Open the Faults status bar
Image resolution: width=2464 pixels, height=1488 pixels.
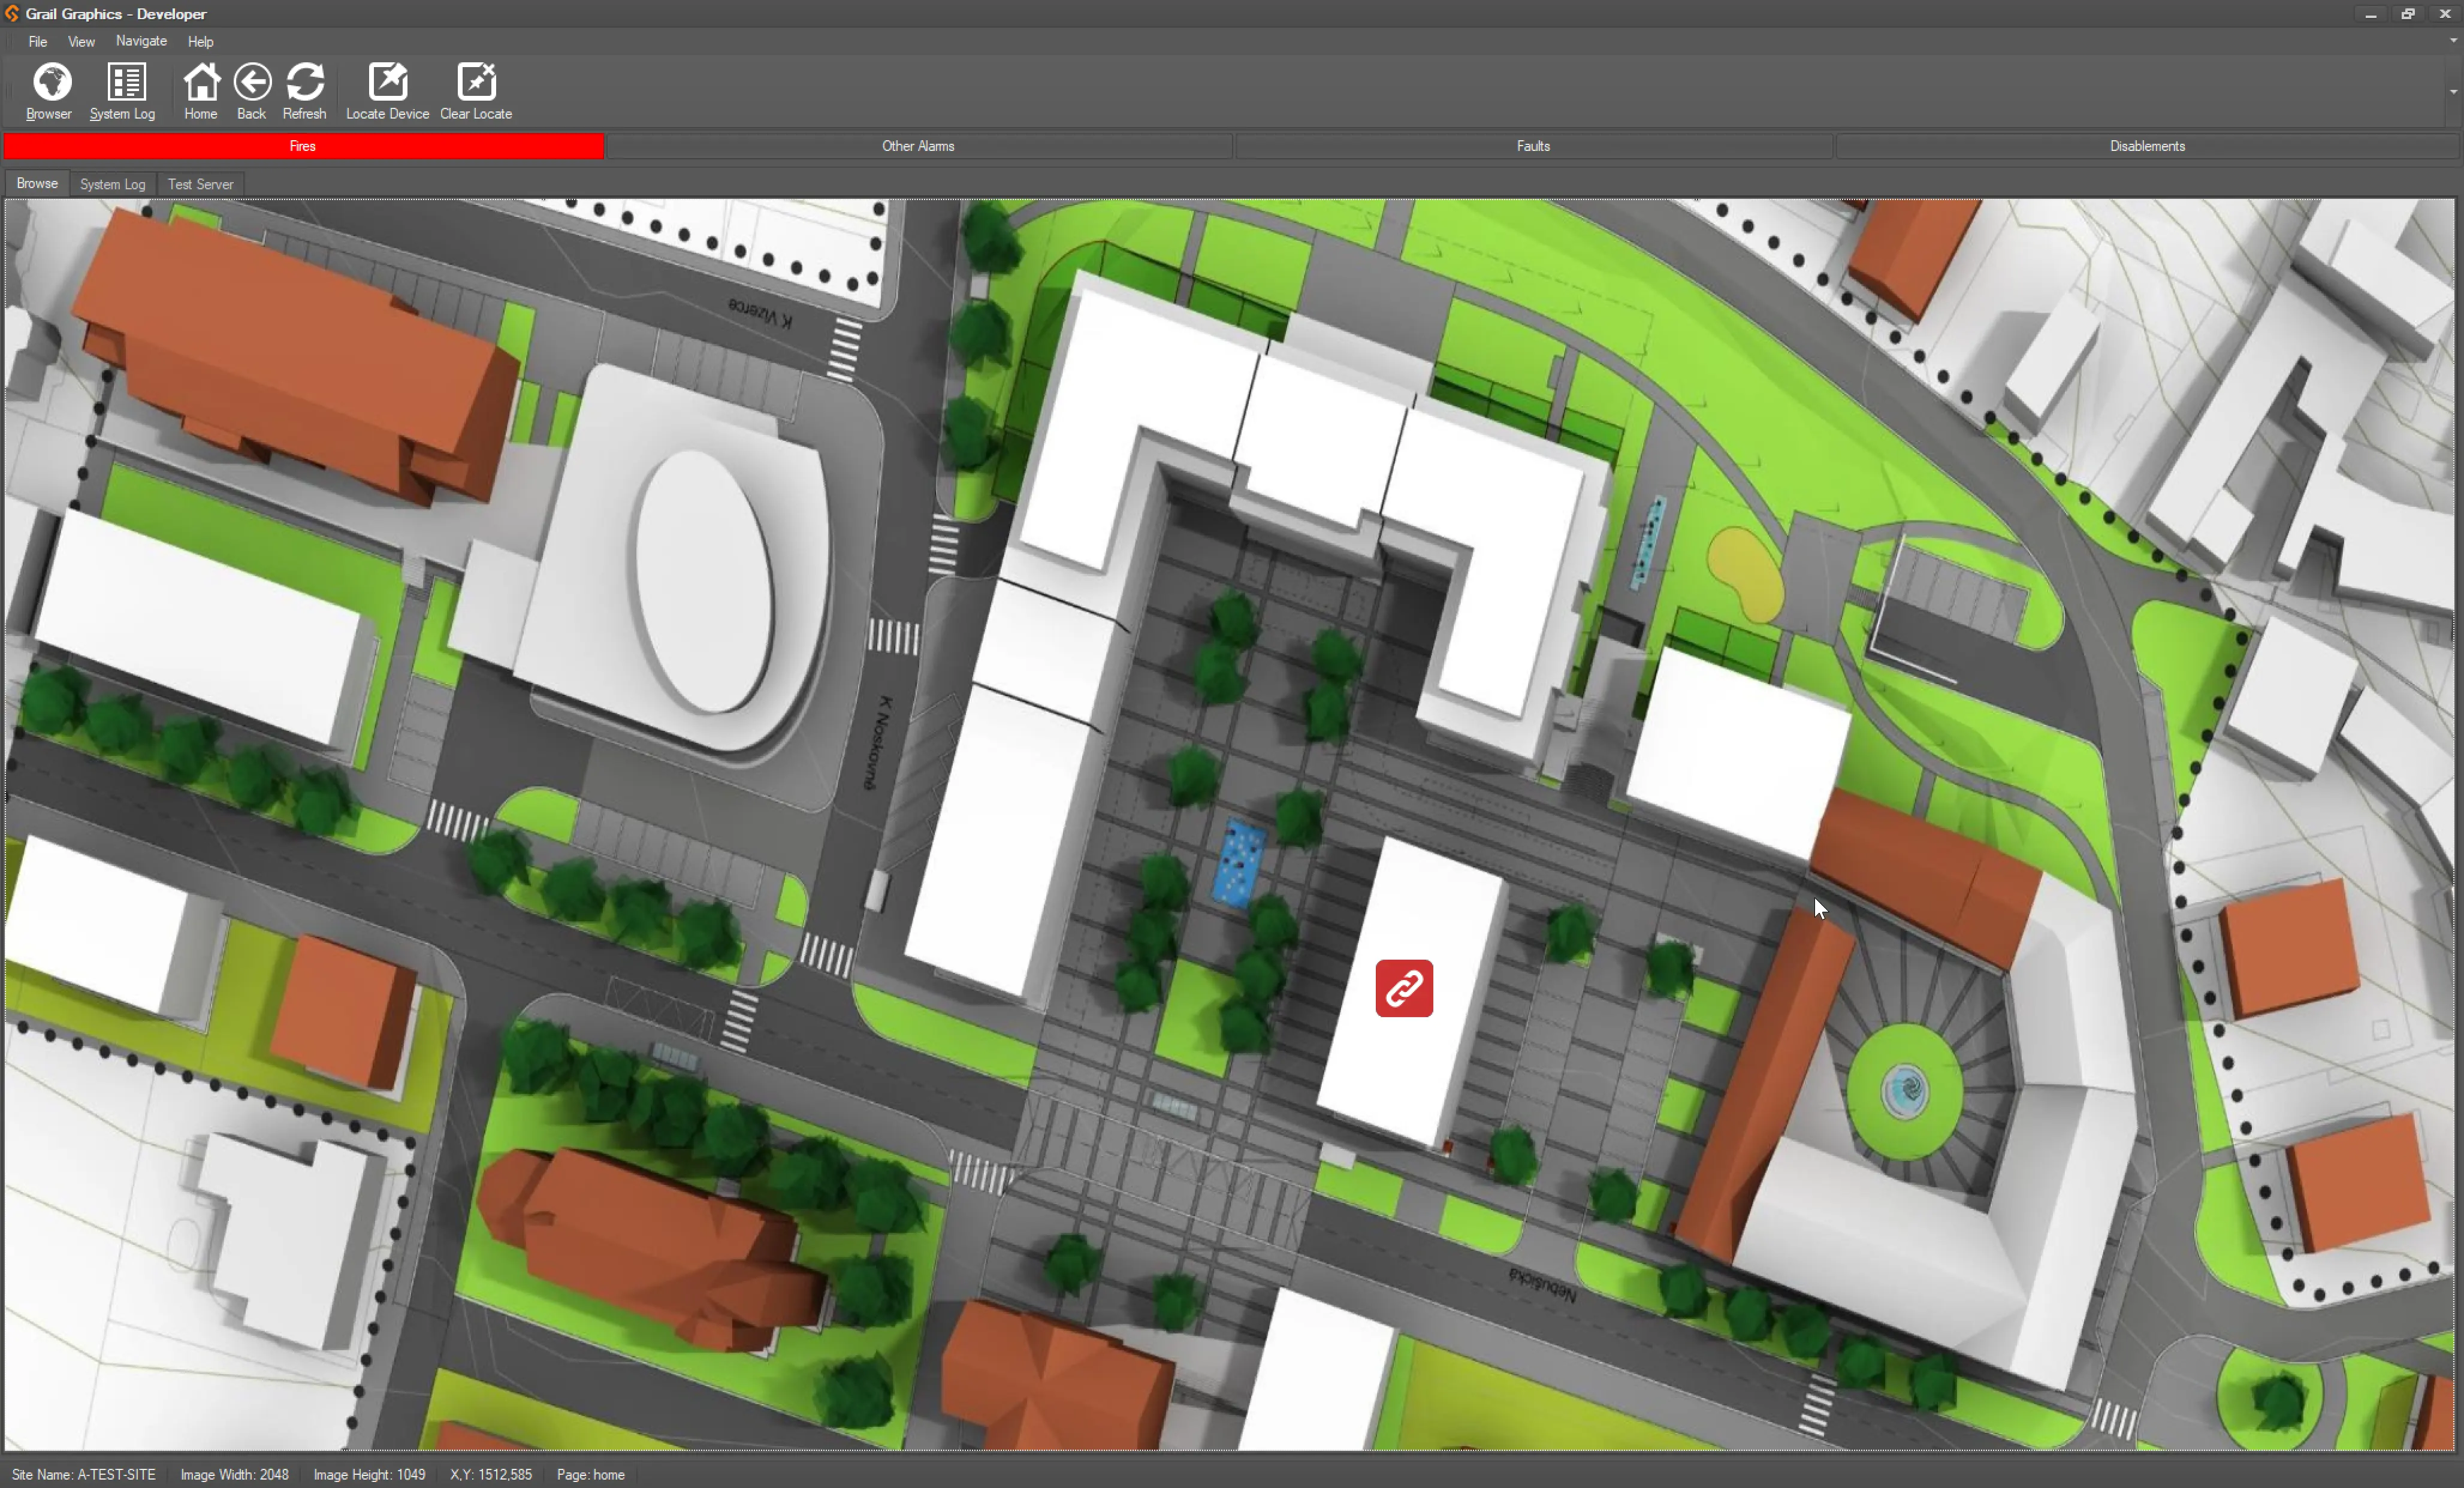point(1533,146)
